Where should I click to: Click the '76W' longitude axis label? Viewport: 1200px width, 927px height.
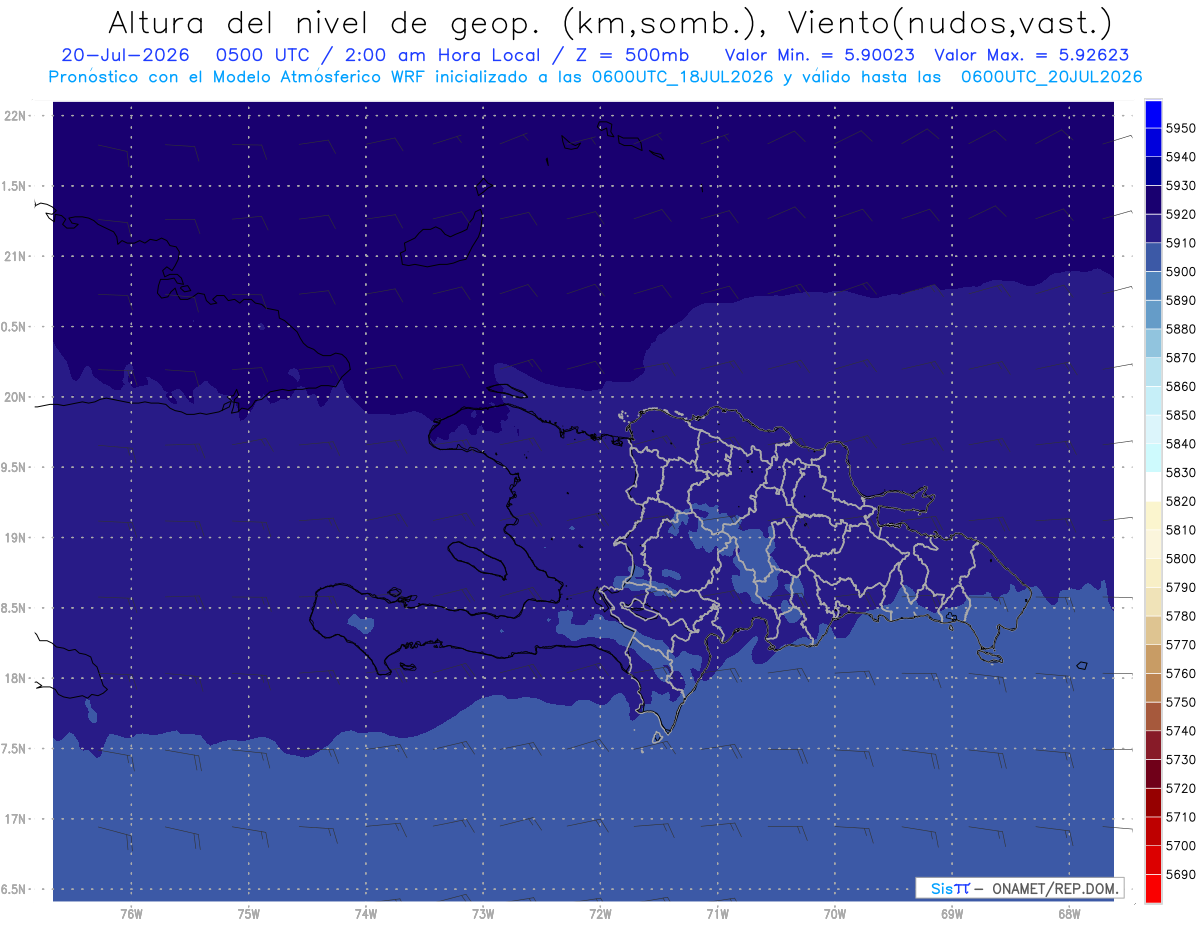(131, 914)
